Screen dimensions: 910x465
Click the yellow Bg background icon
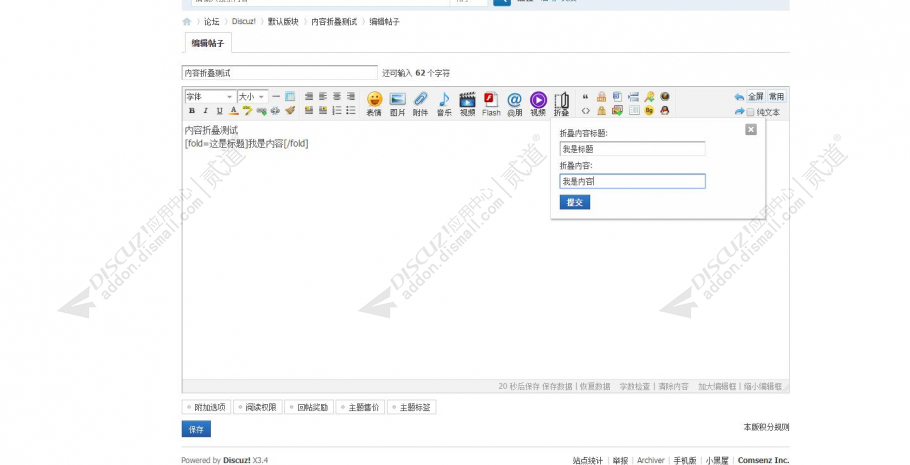point(649,110)
